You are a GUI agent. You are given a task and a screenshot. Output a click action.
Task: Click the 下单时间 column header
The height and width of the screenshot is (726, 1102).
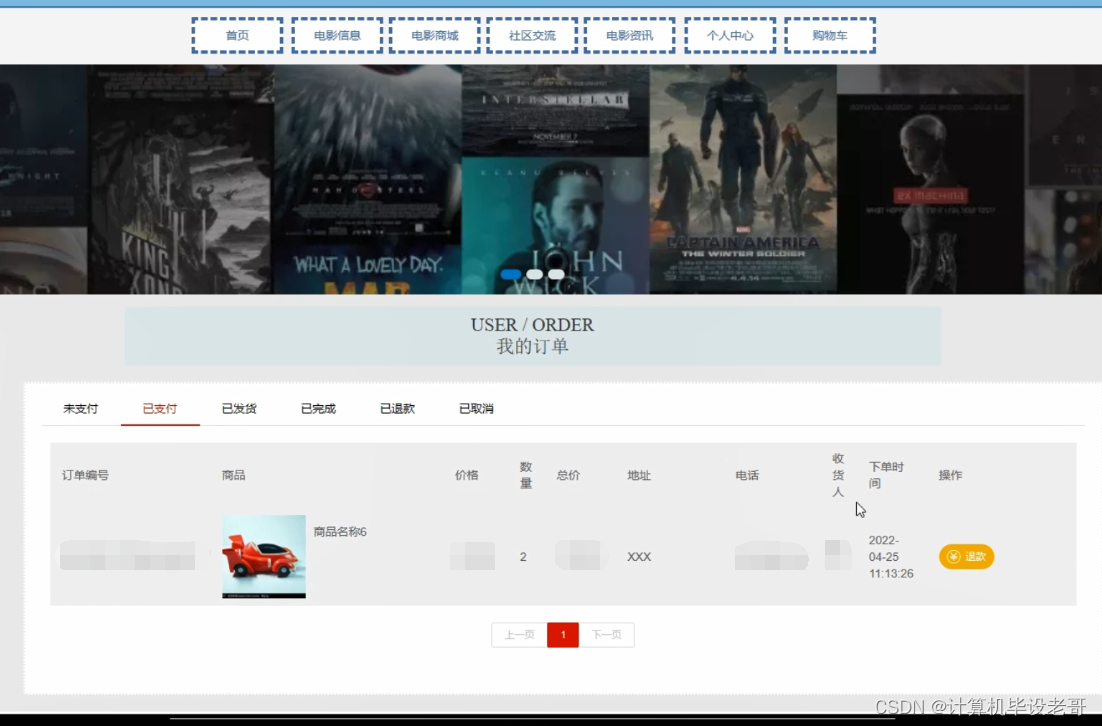(x=886, y=475)
